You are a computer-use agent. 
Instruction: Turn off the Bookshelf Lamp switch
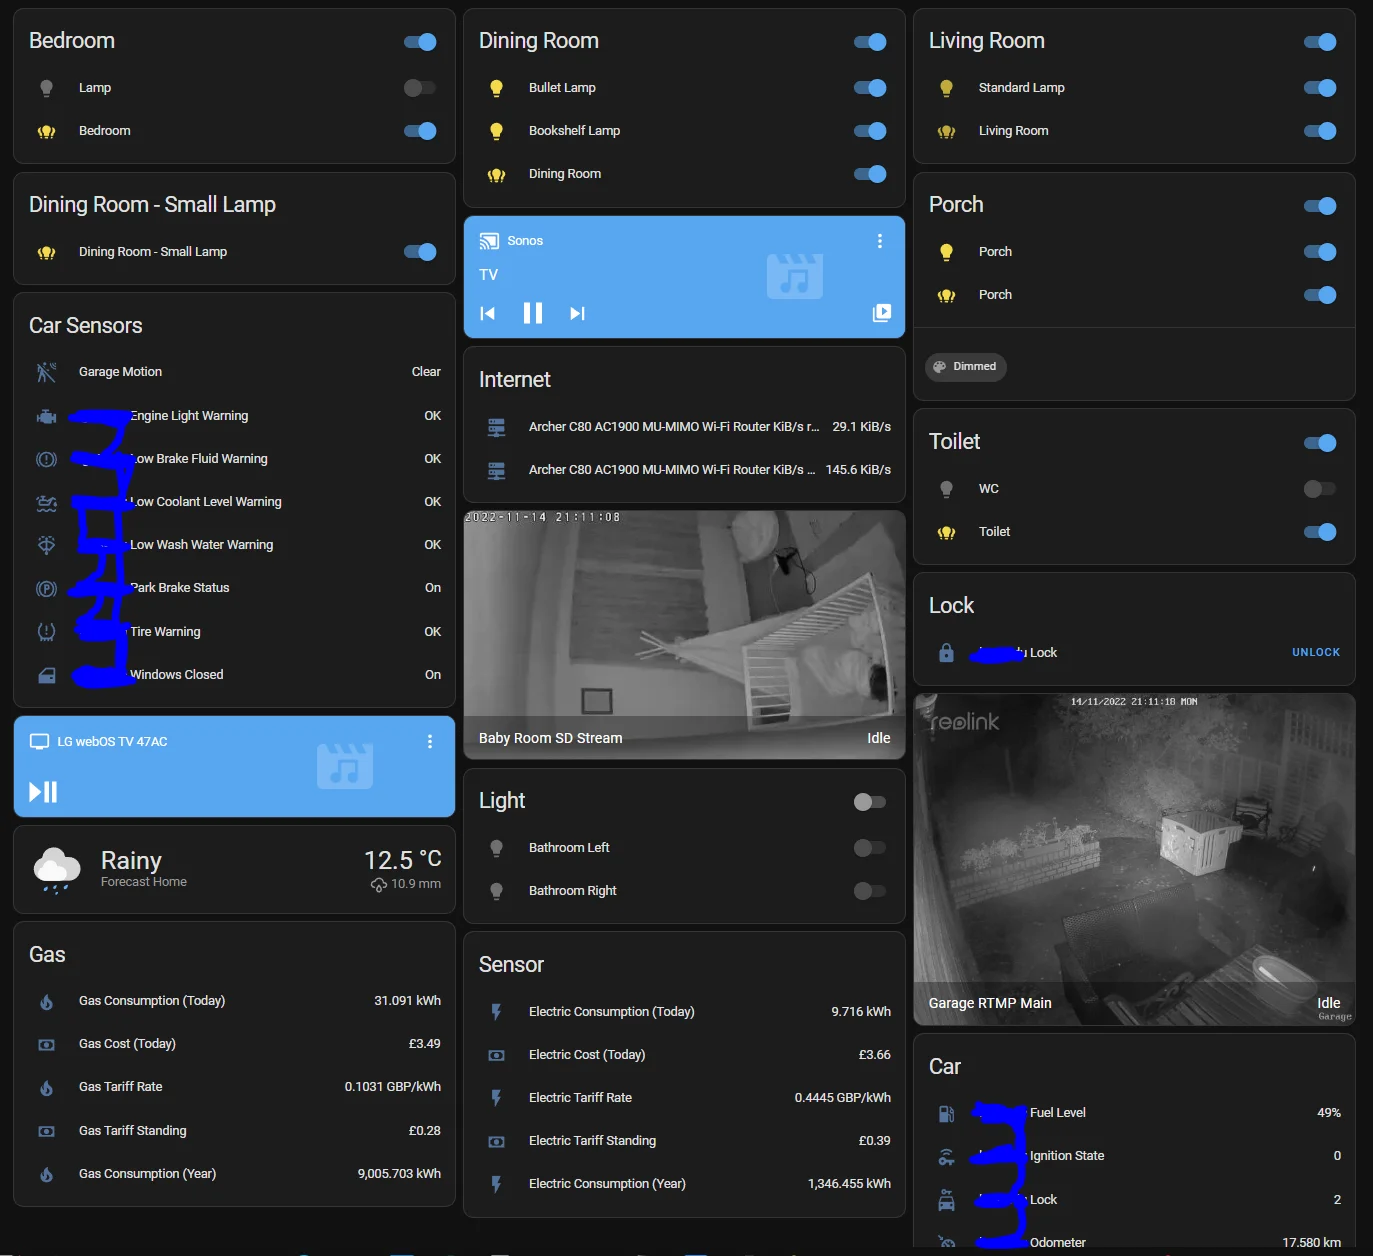tap(870, 131)
